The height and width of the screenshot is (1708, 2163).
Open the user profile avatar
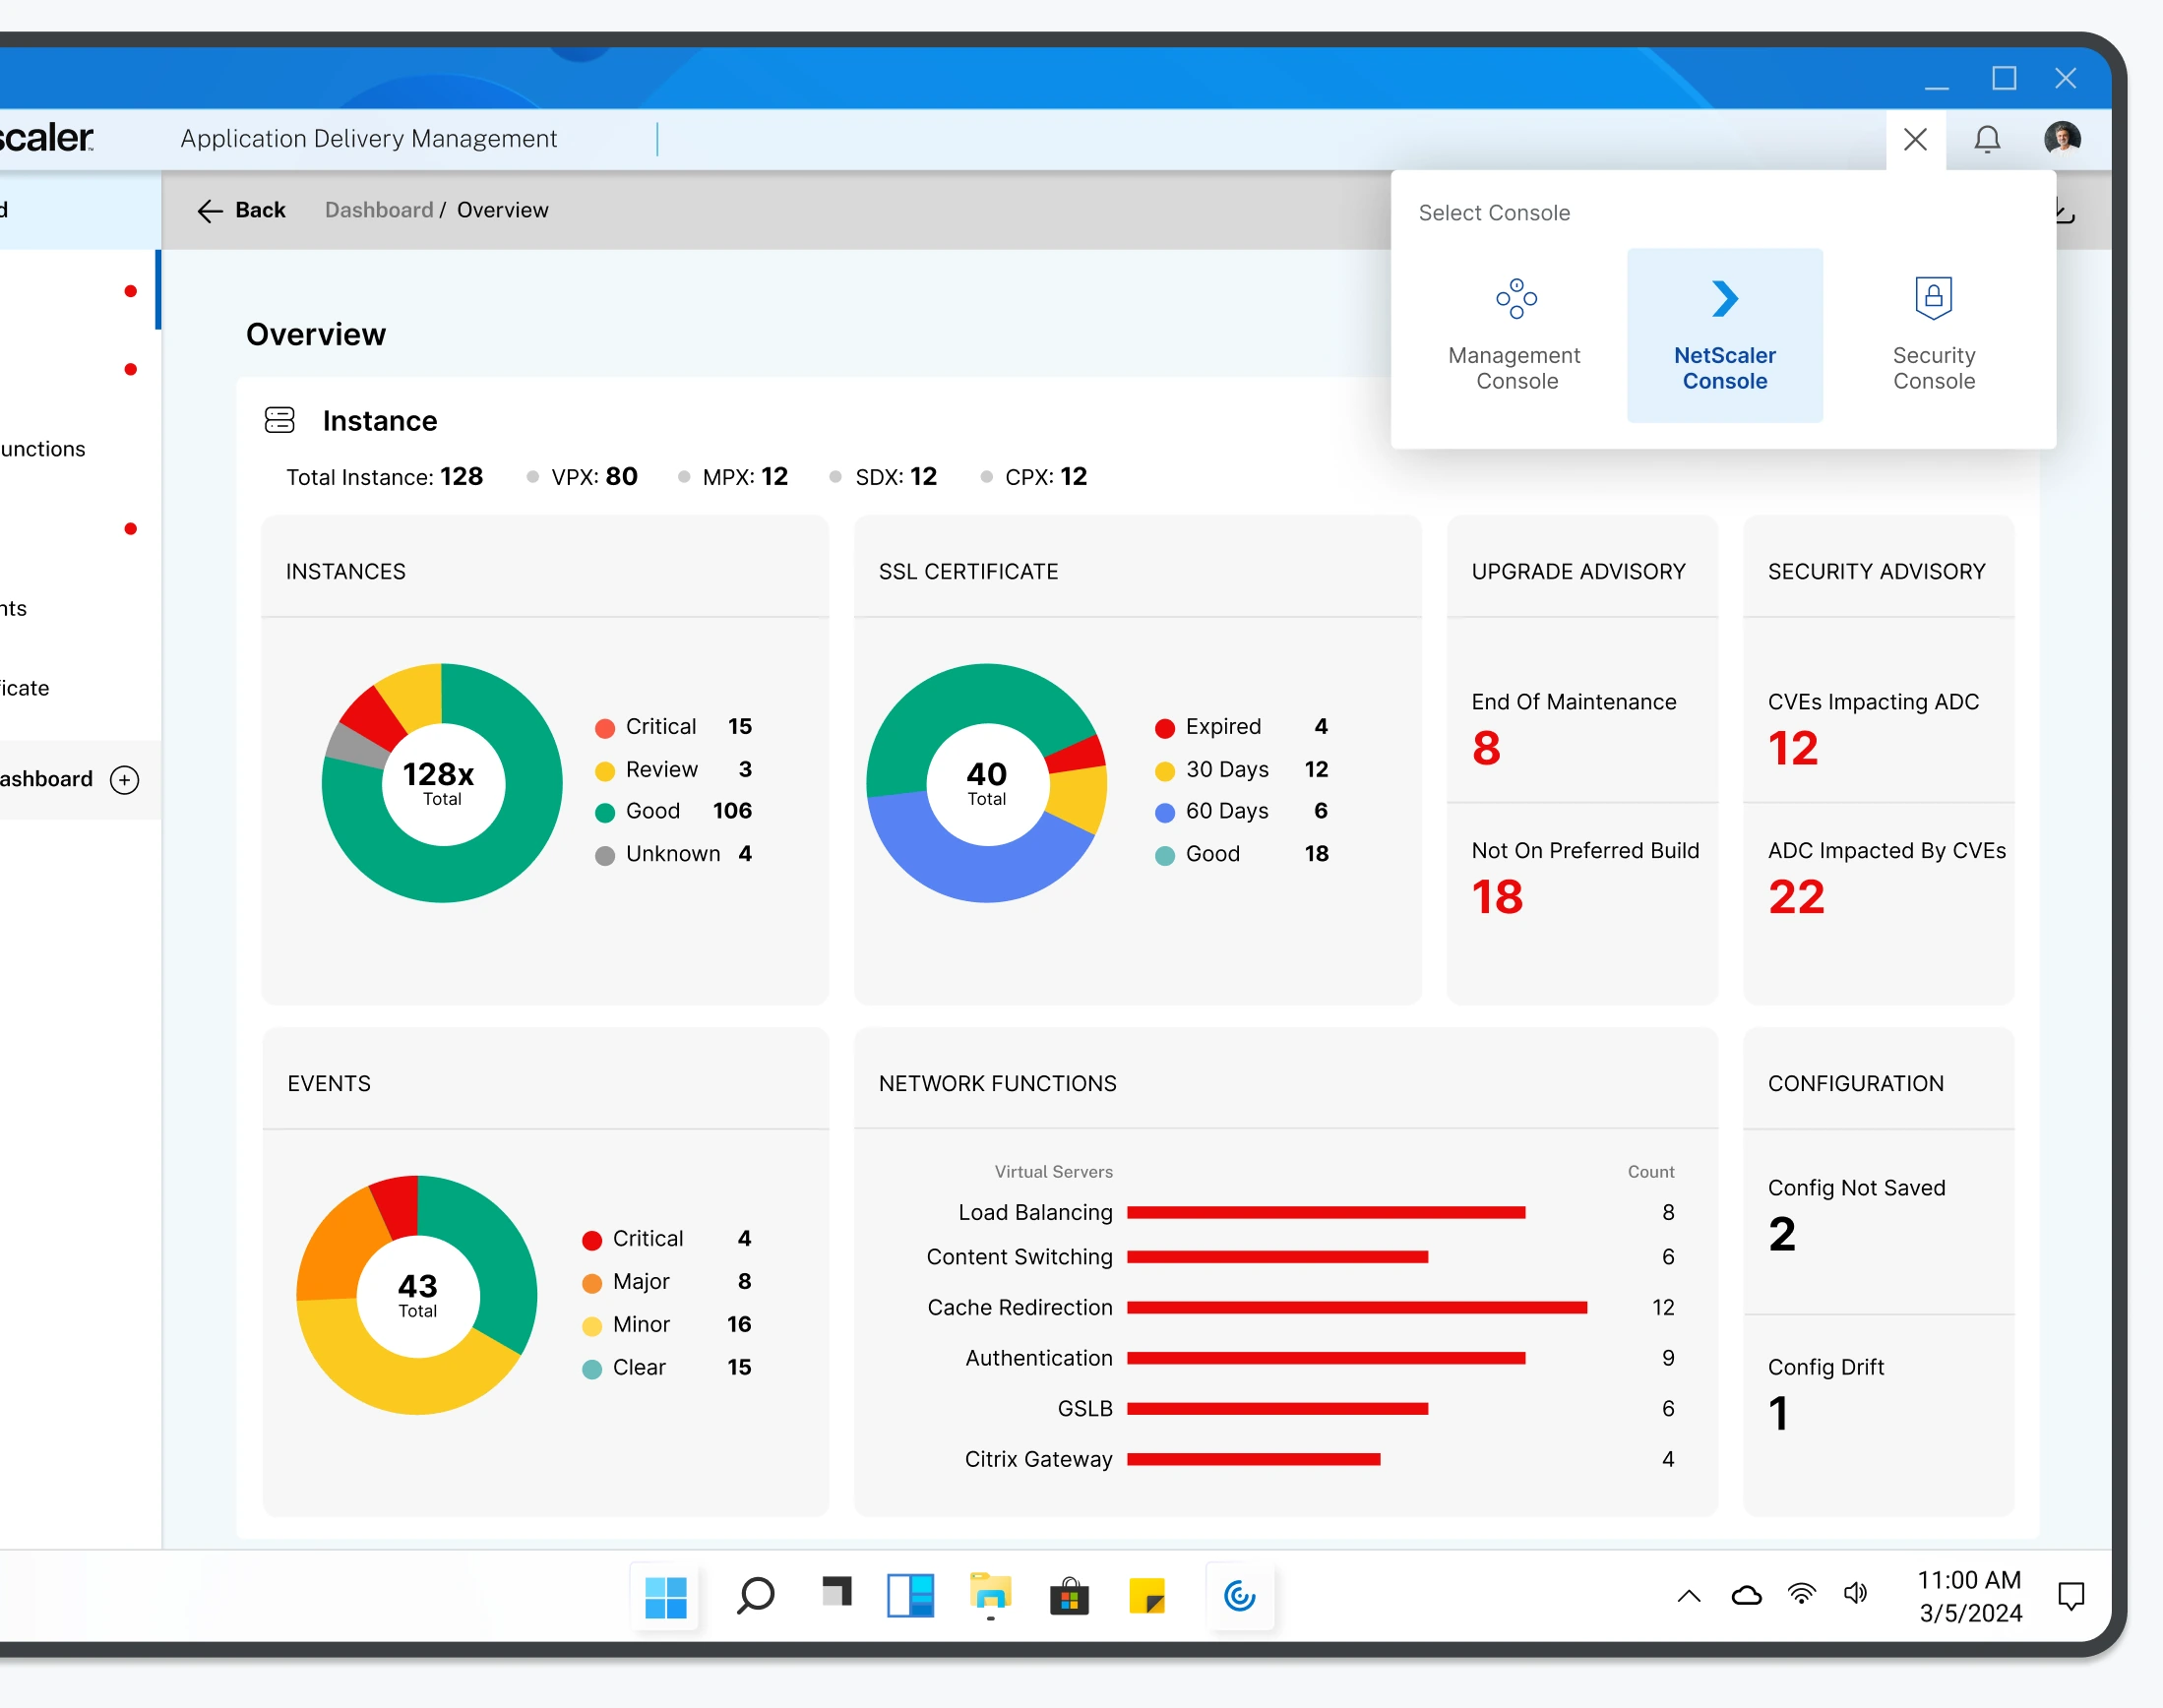[2062, 138]
